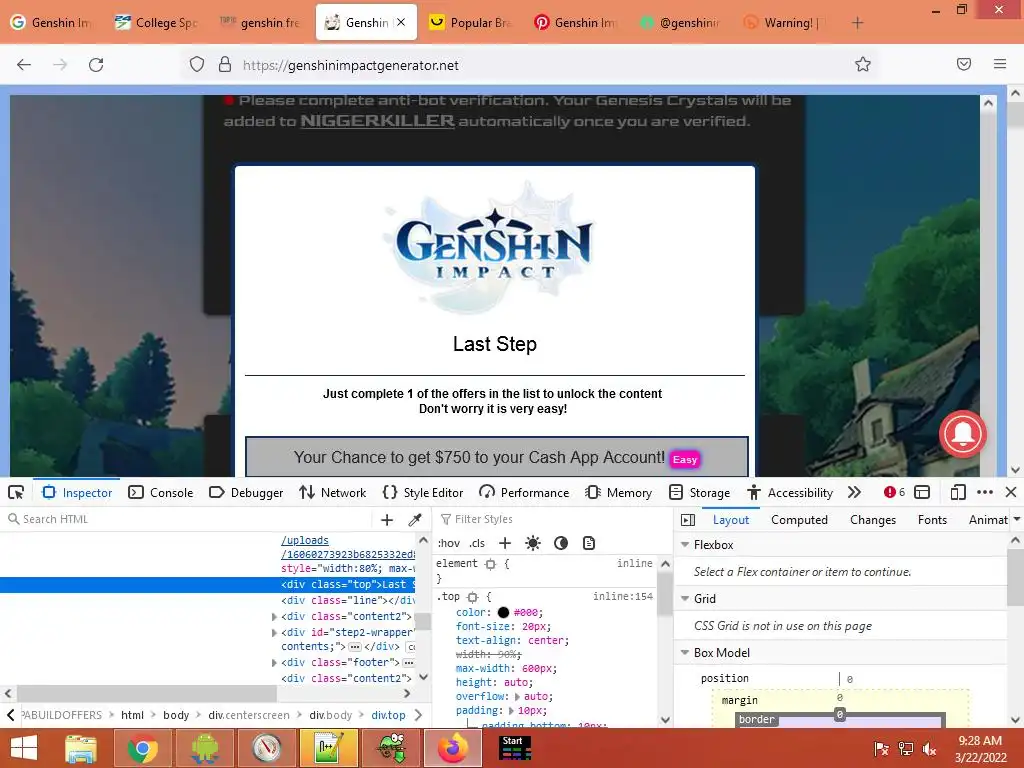Open the Storage tab
This screenshot has width=1024, height=768.
click(x=699, y=492)
